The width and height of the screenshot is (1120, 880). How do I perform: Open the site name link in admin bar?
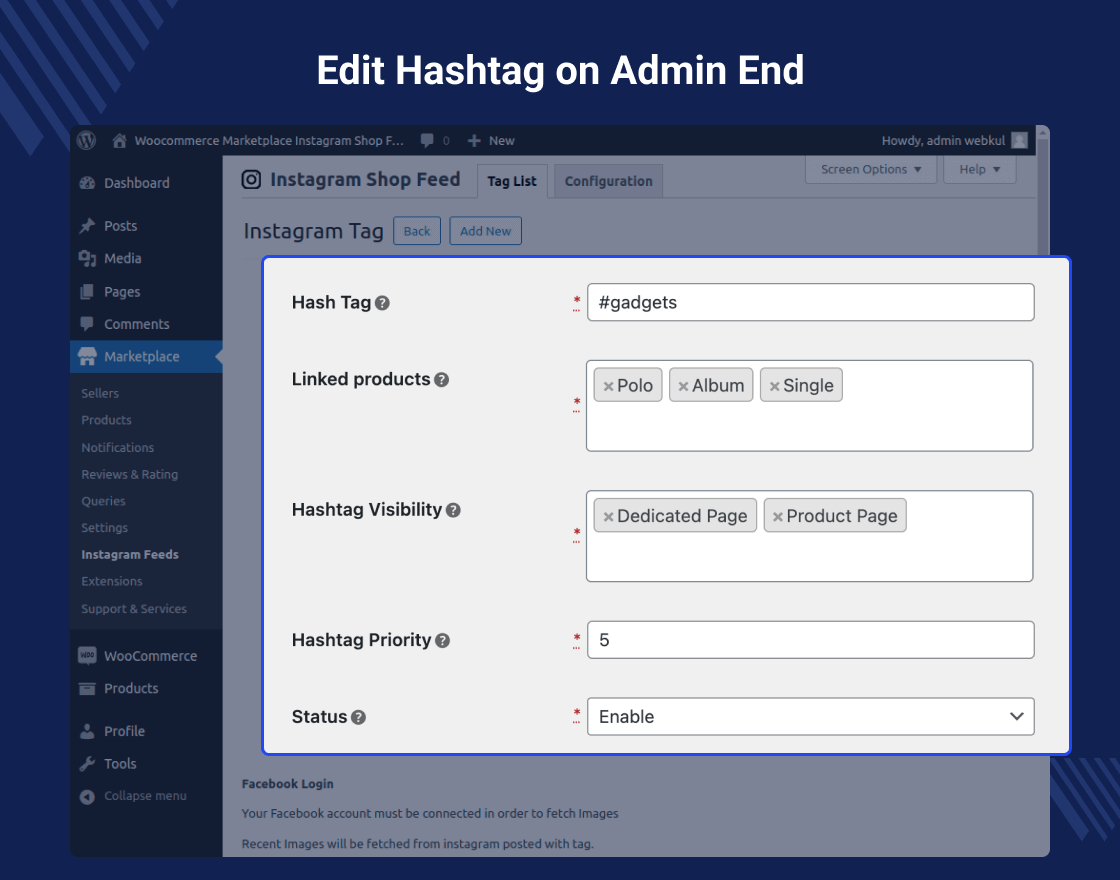(269, 141)
